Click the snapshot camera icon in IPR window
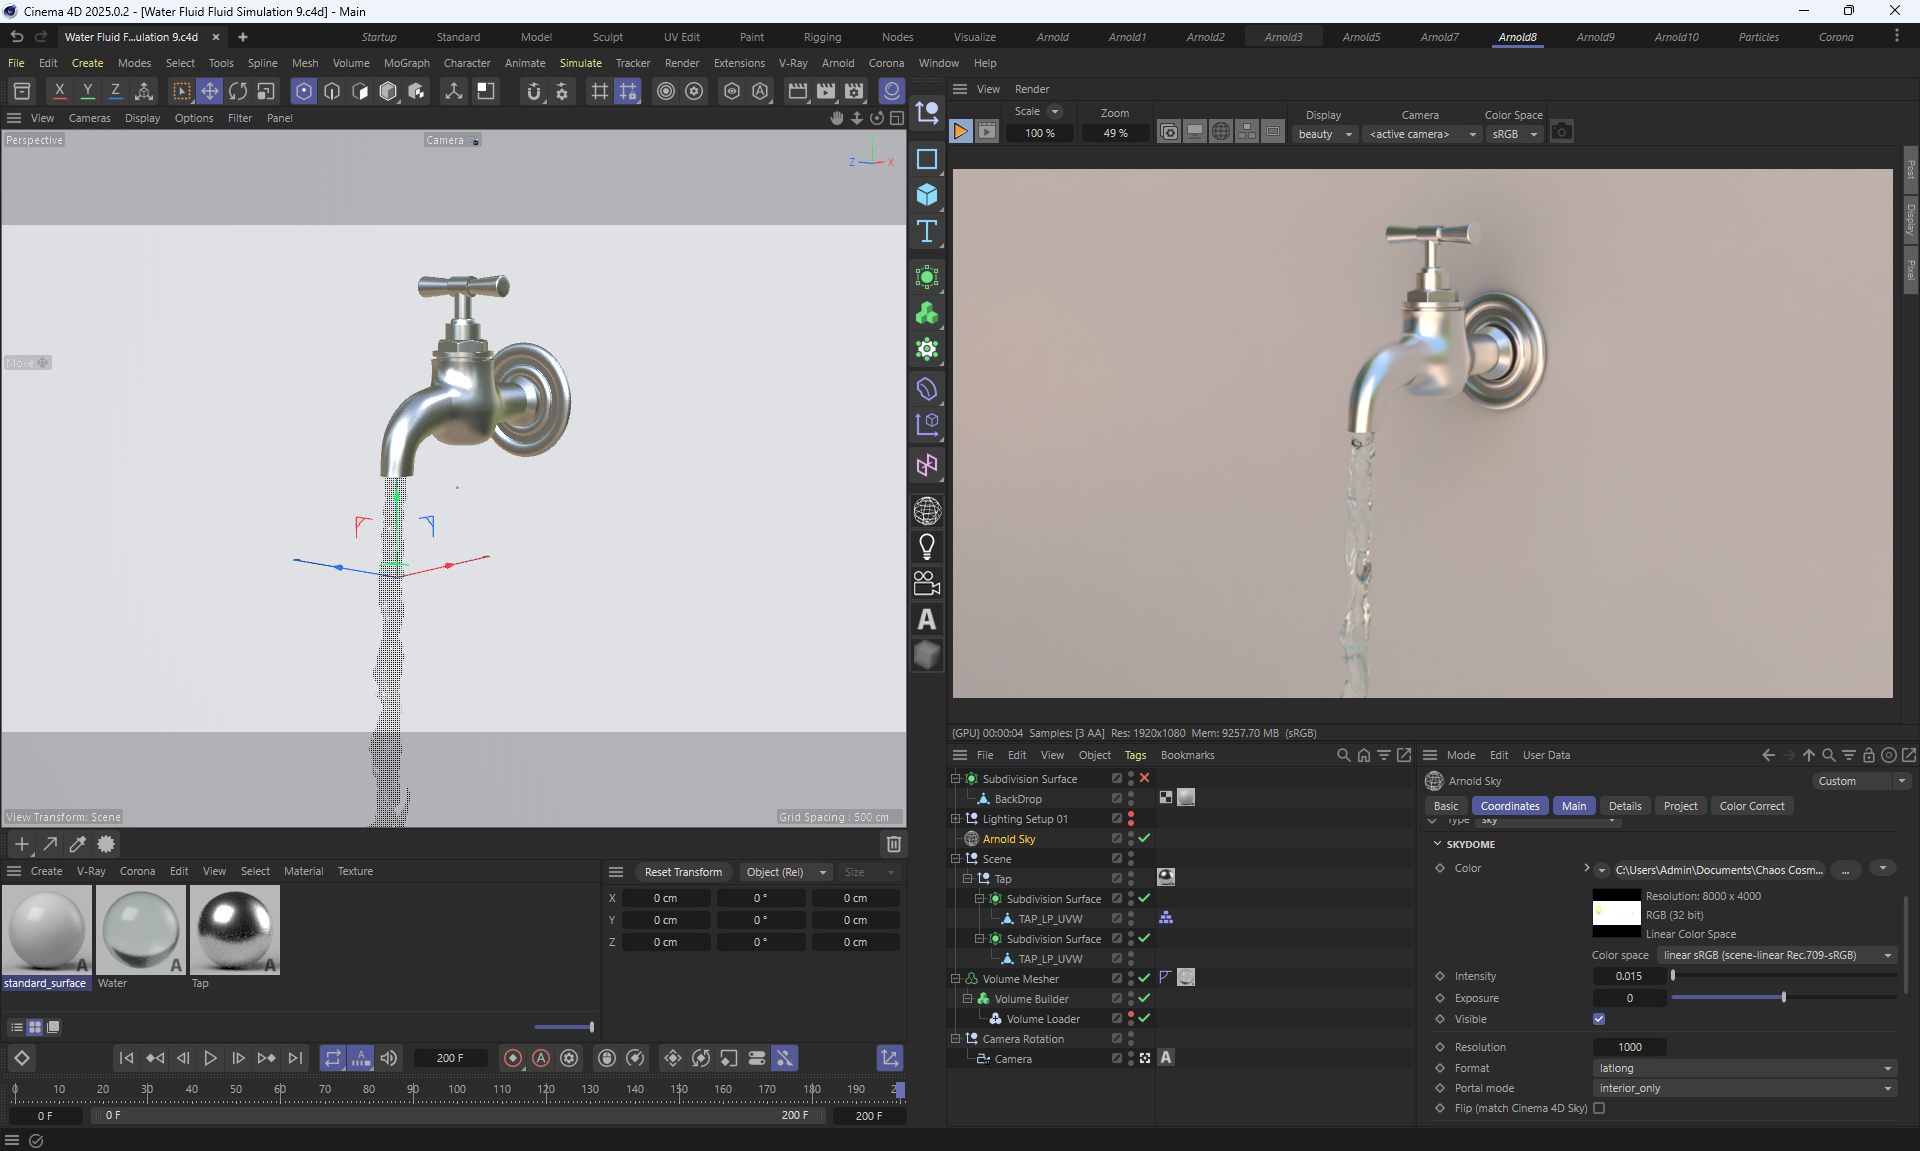The width and height of the screenshot is (1920, 1151). (x=1561, y=131)
